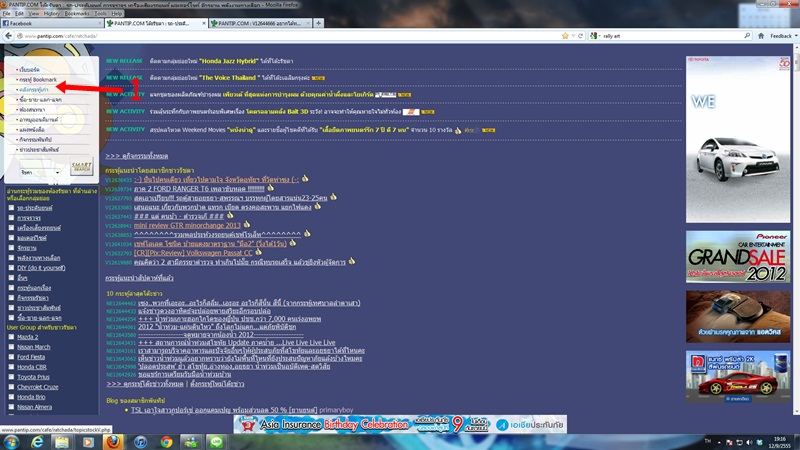800x450 pixels.
Task: Open the Help menu
Action: [117, 13]
